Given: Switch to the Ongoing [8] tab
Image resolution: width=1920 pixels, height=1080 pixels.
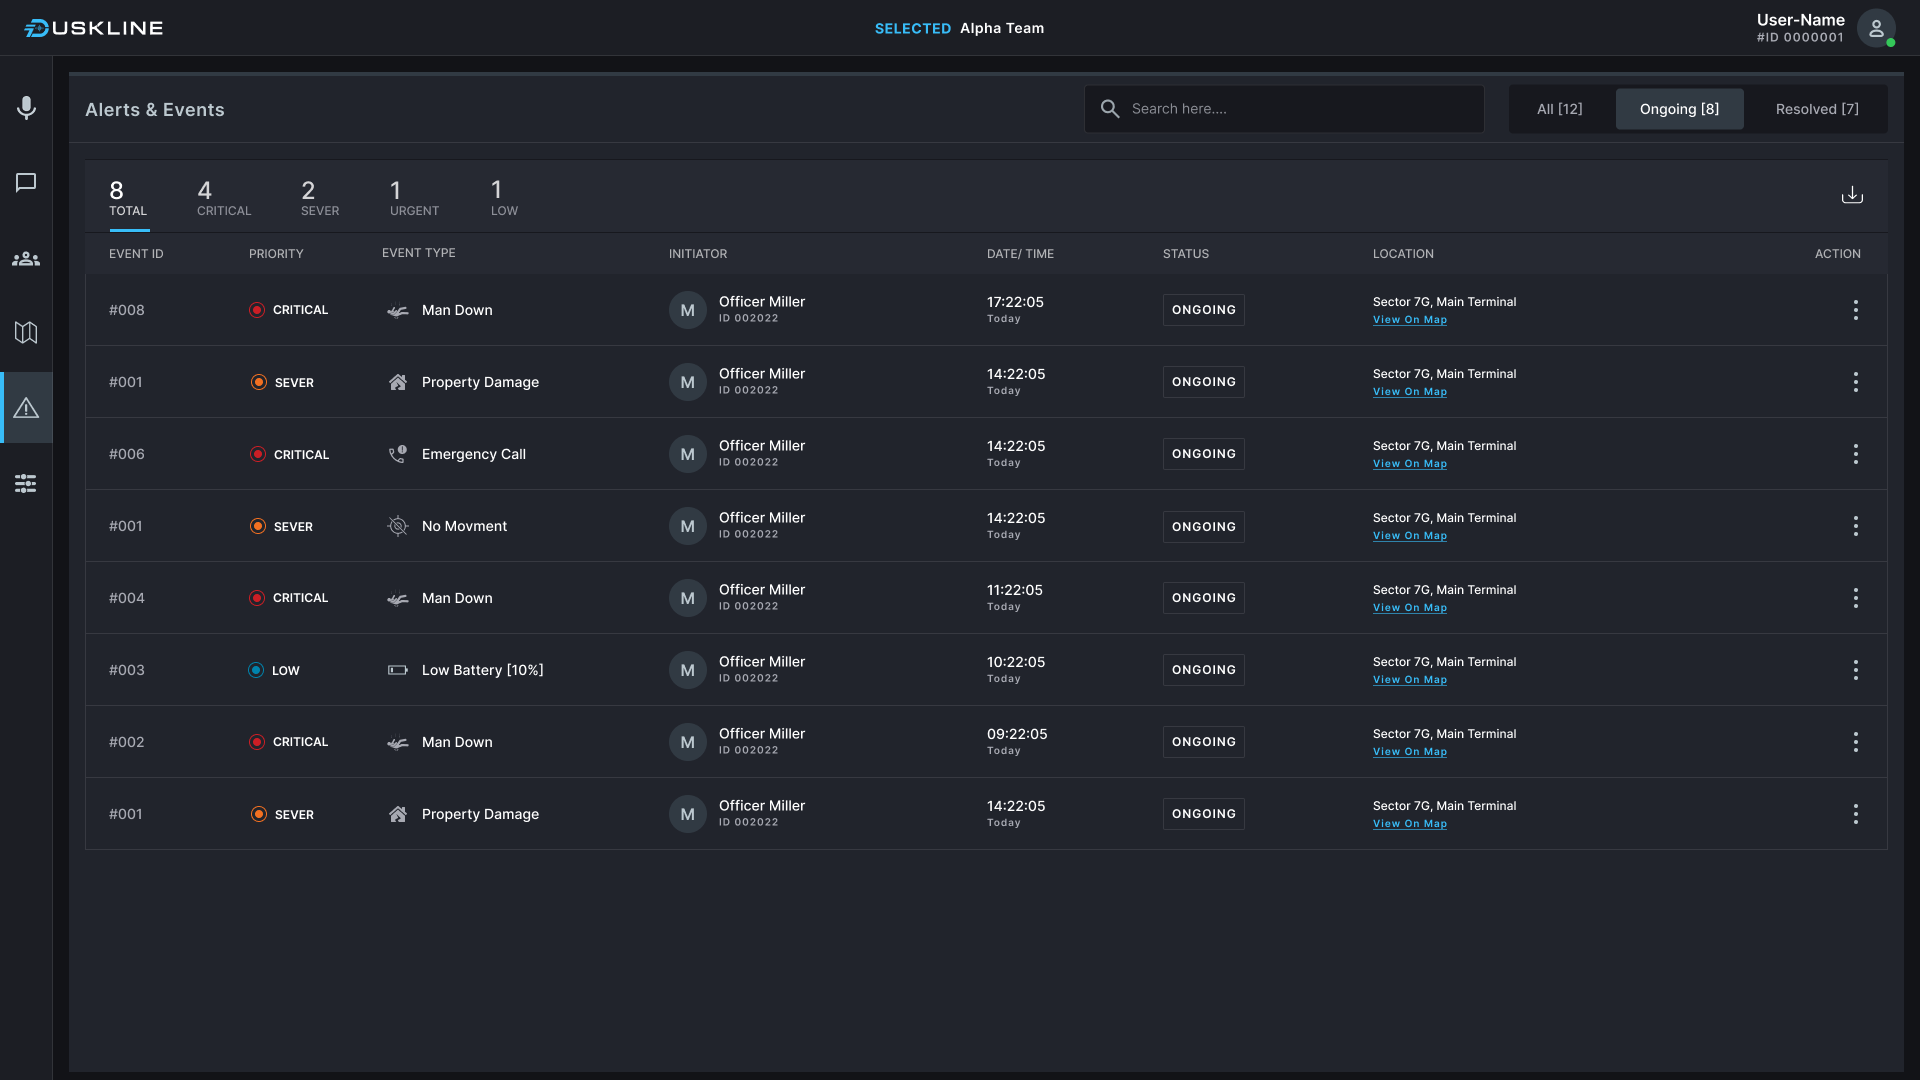Looking at the screenshot, I should pyautogui.click(x=1680, y=109).
